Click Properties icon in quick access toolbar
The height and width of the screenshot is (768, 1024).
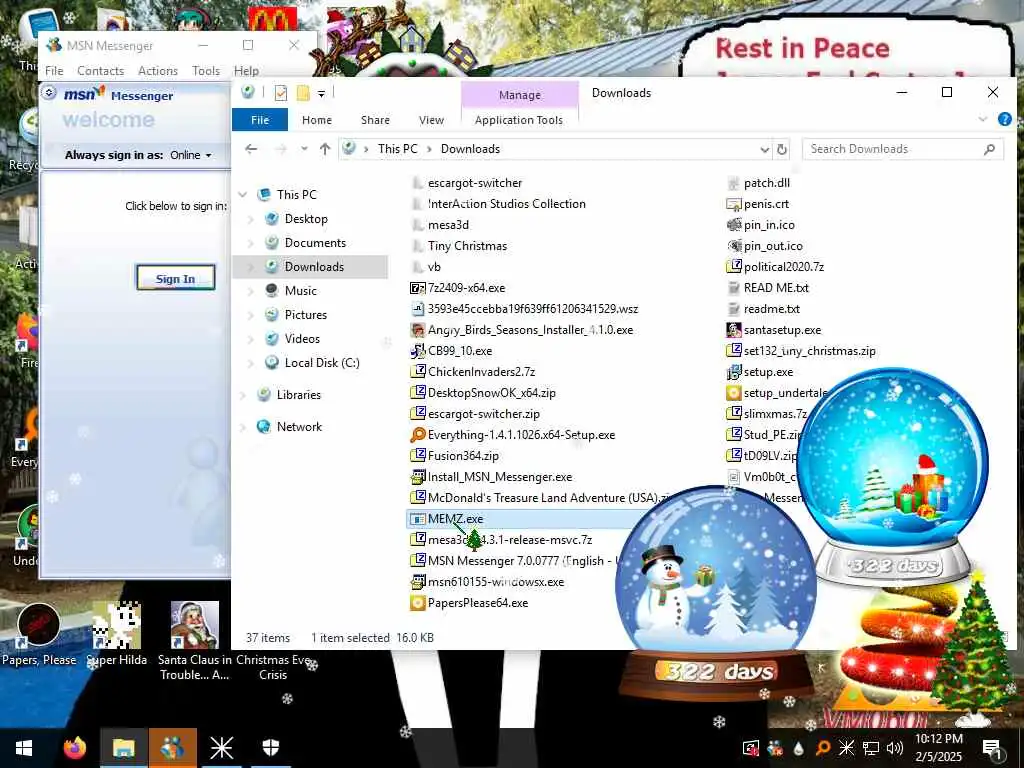pos(281,93)
